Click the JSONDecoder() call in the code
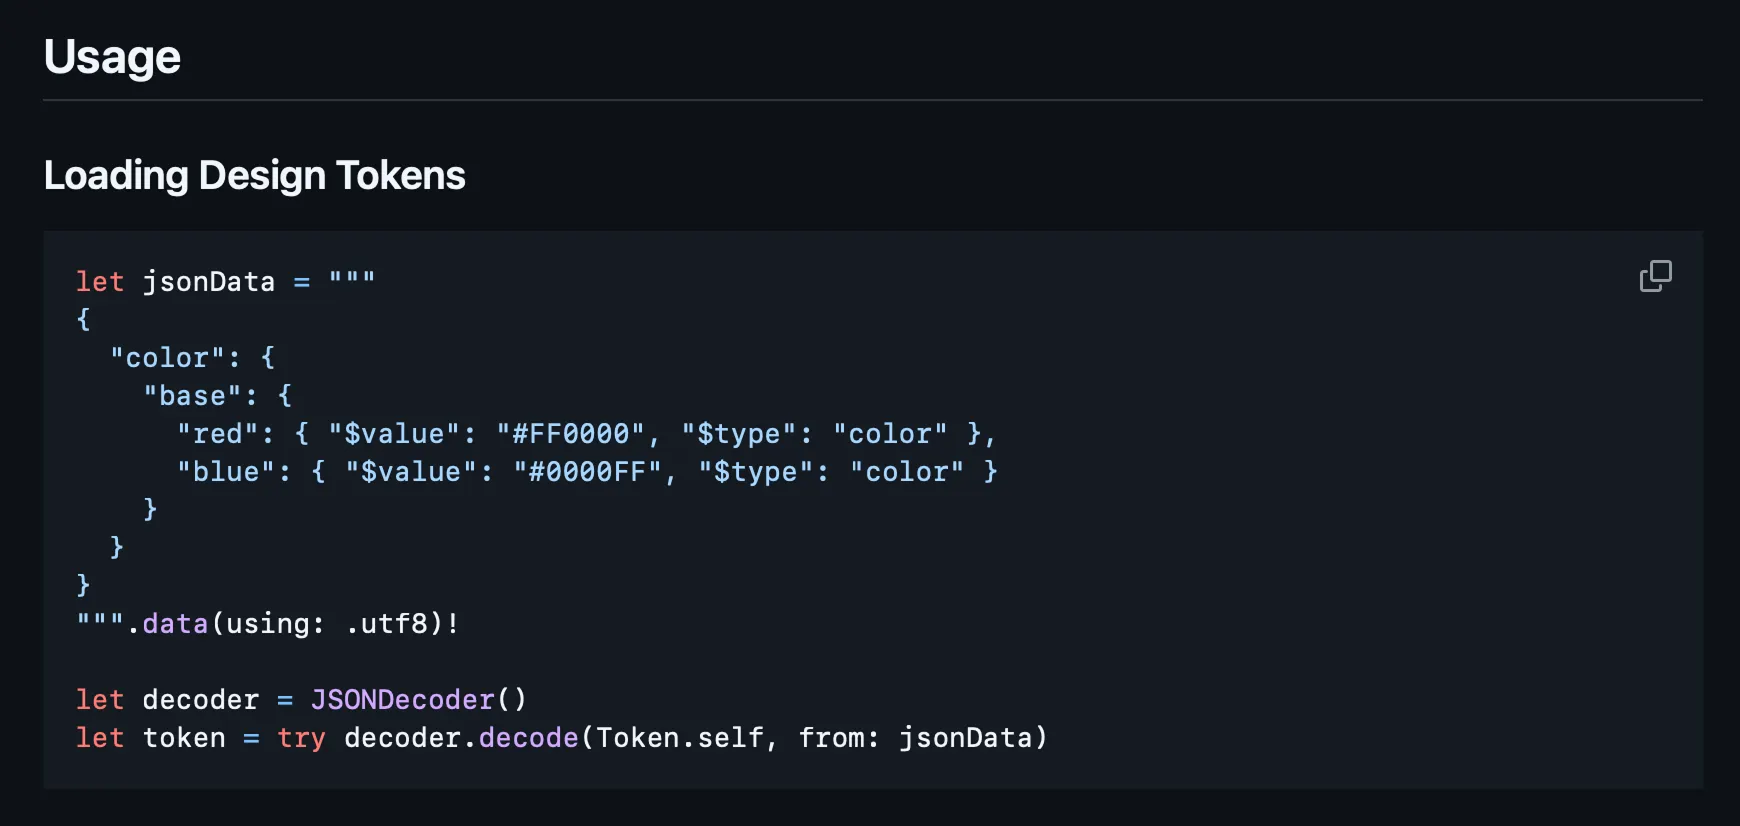The height and width of the screenshot is (826, 1740). point(418,700)
